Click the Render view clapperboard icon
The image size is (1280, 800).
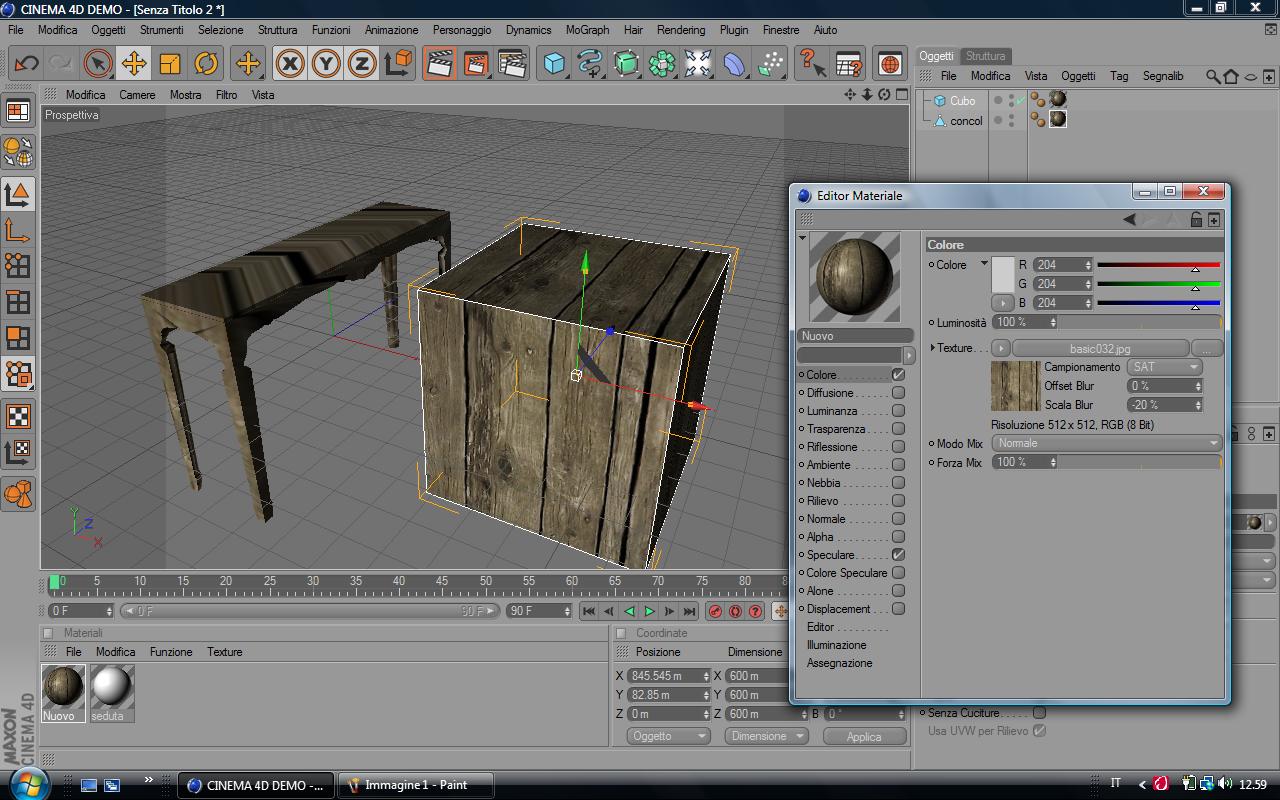point(438,64)
